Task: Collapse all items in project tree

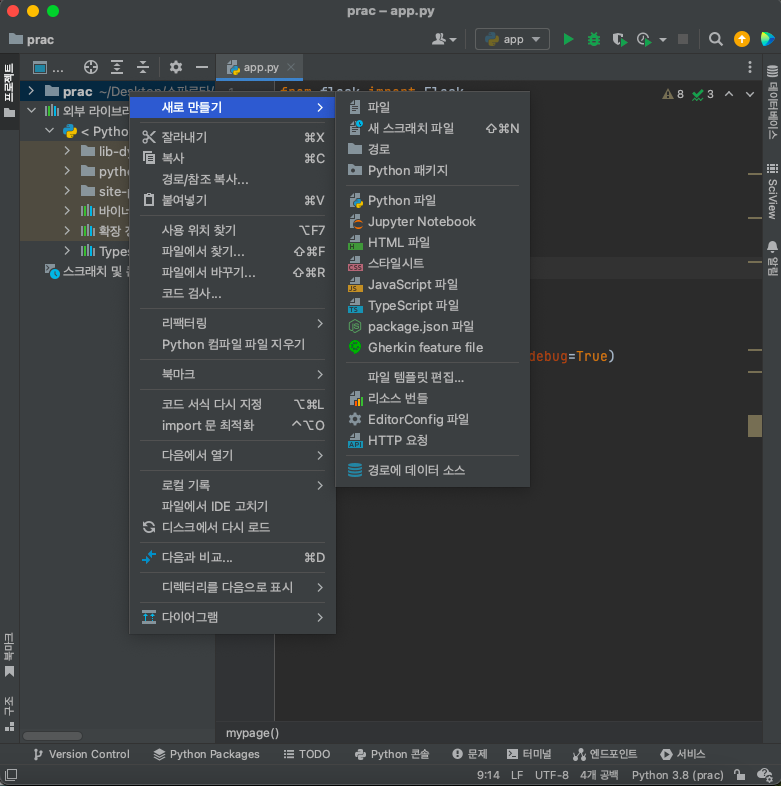Action: [143, 67]
